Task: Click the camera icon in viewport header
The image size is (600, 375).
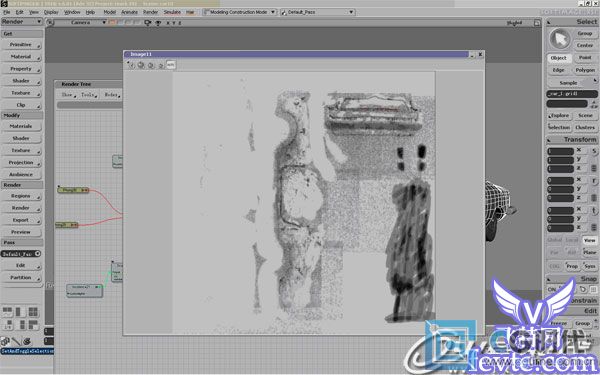Action: pos(148,23)
